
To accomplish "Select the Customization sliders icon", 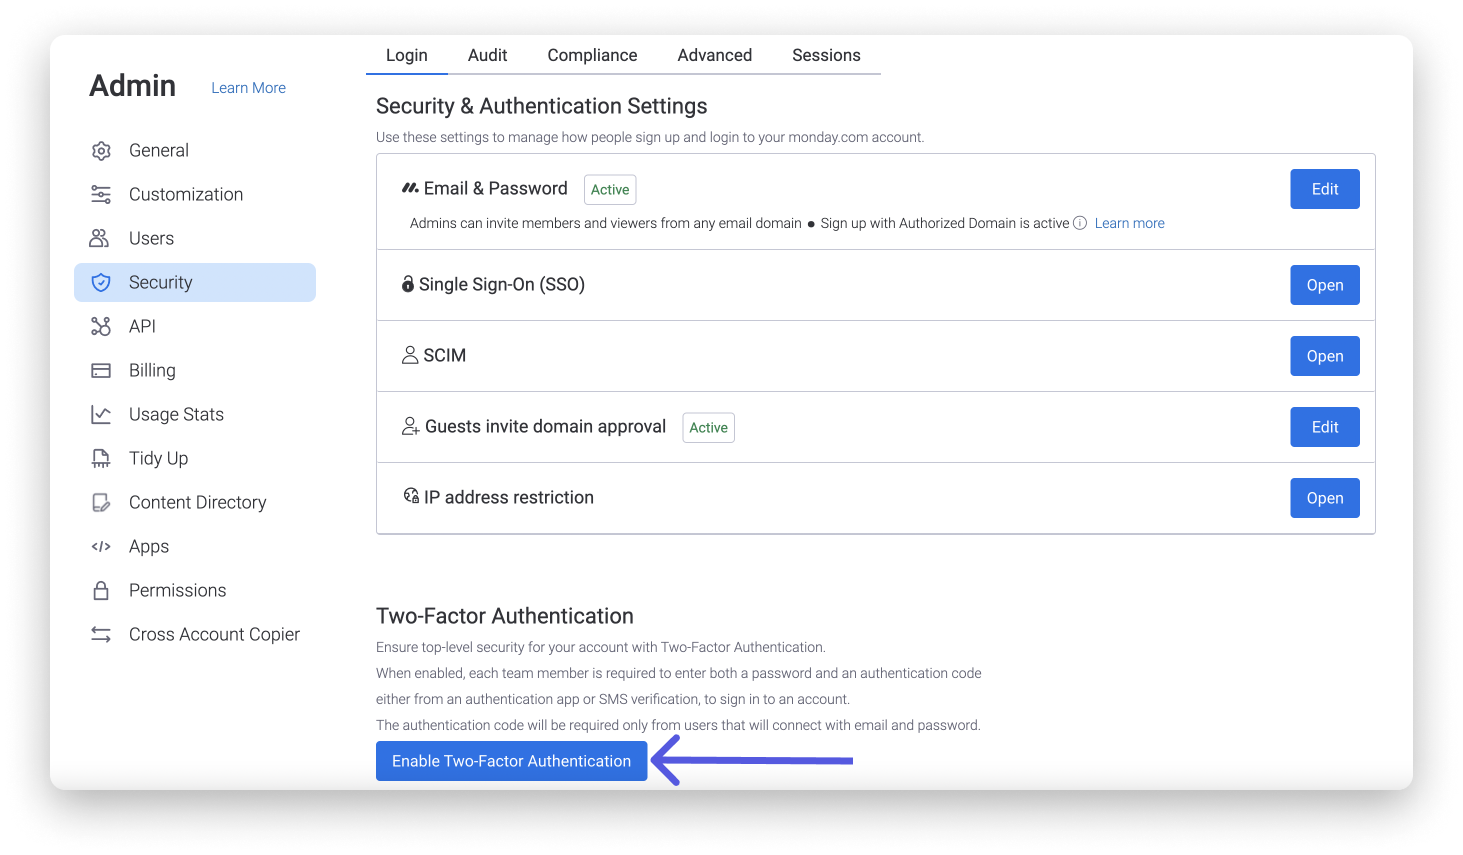I will [x=101, y=194].
